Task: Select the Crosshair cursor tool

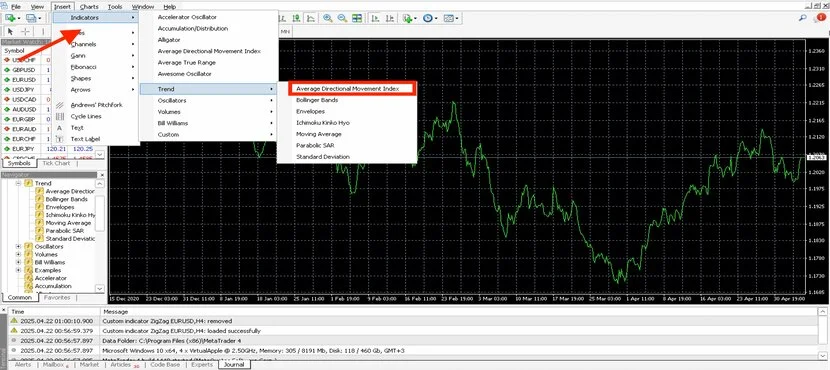Action: [25, 32]
